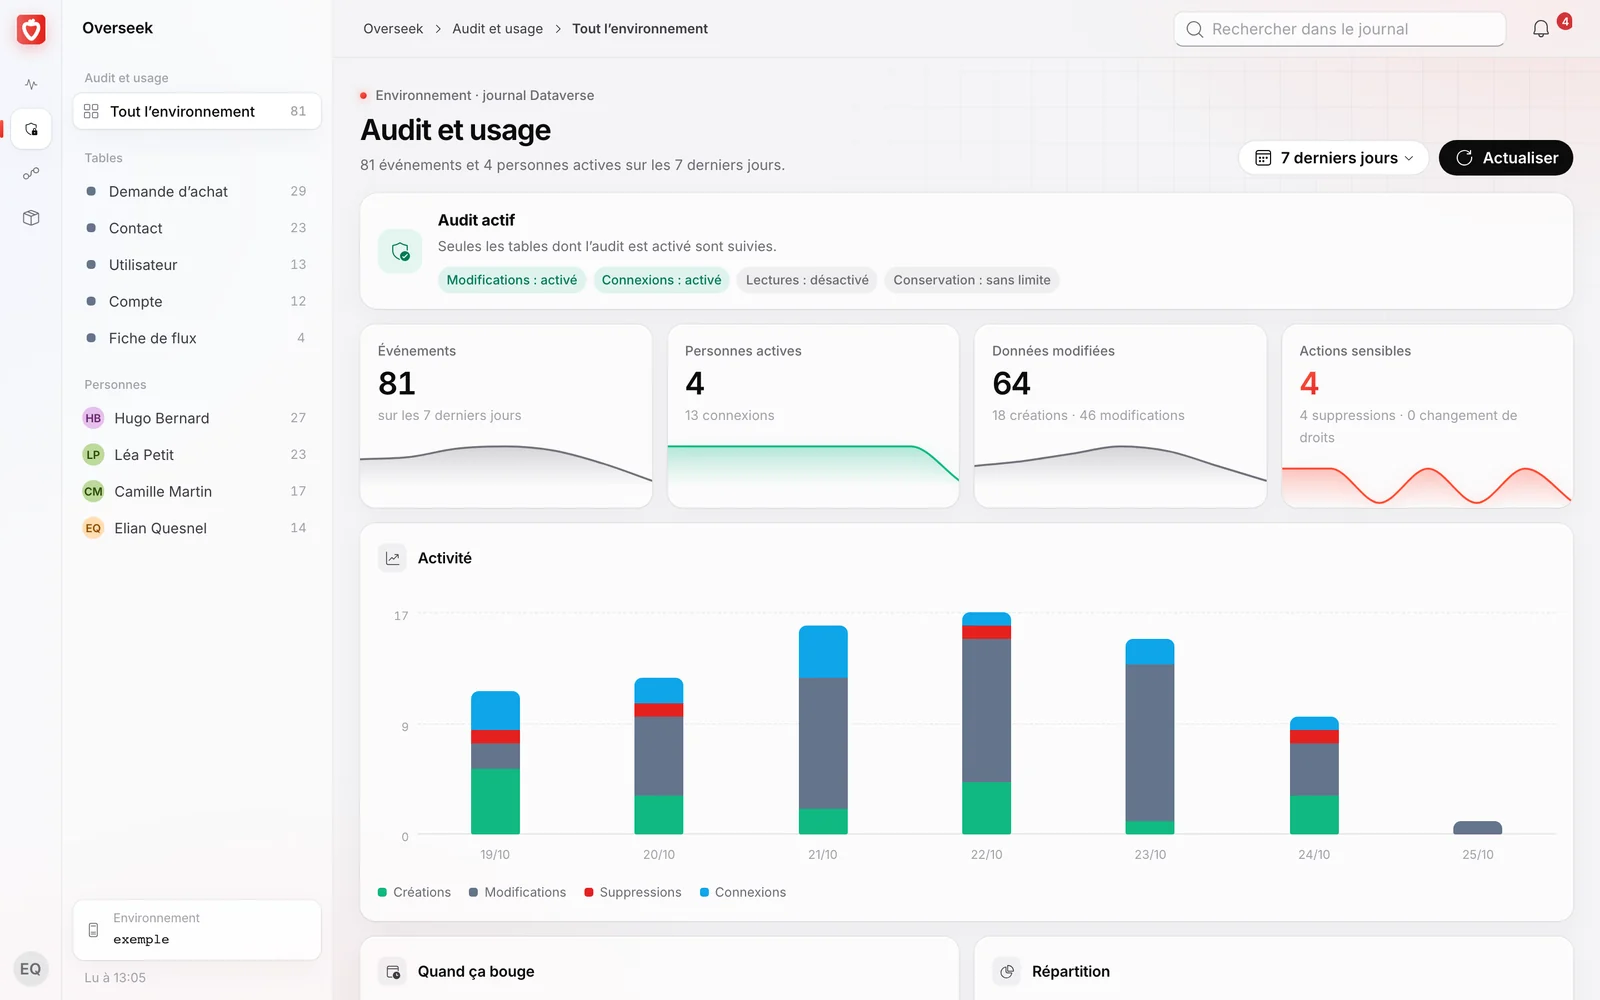Screen dimensions: 1600x1000
Task: Toggle the Modifications legend entry
Action: [x=517, y=892]
